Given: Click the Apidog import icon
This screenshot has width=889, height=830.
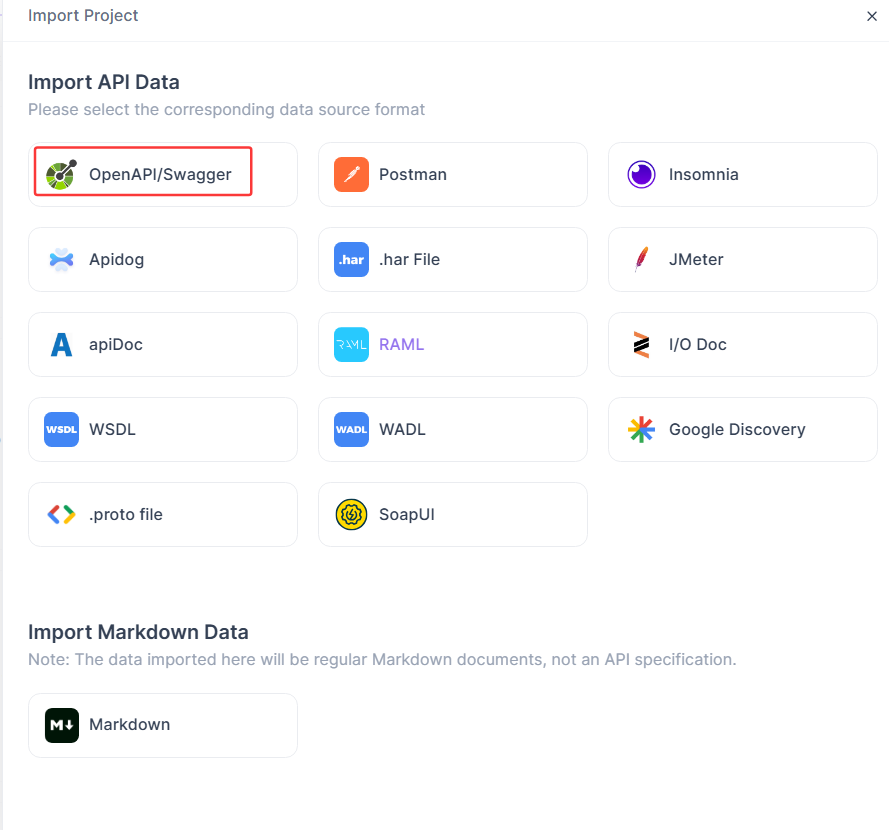Looking at the screenshot, I should [61, 259].
